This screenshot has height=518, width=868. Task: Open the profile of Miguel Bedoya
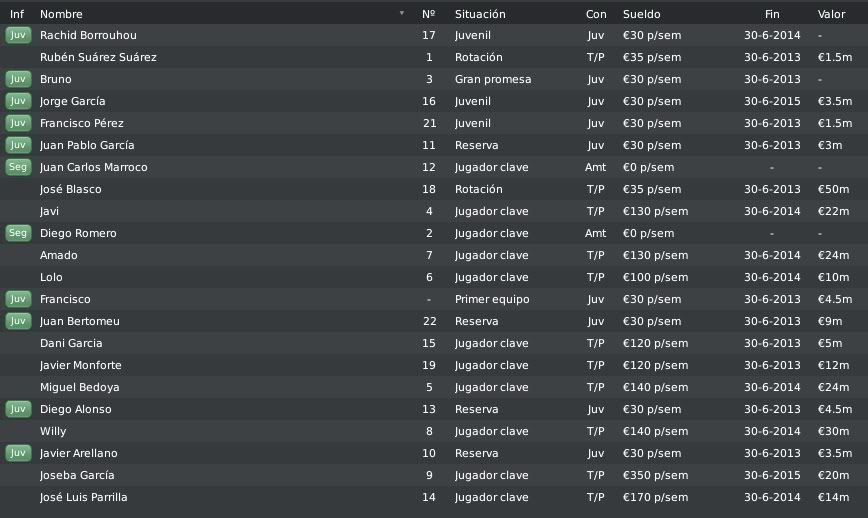point(80,387)
